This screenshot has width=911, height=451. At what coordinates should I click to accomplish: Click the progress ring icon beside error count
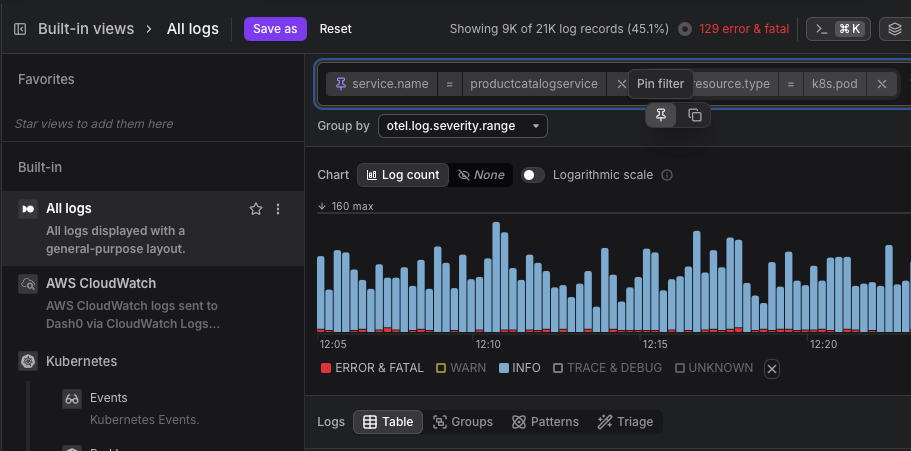[686, 29]
